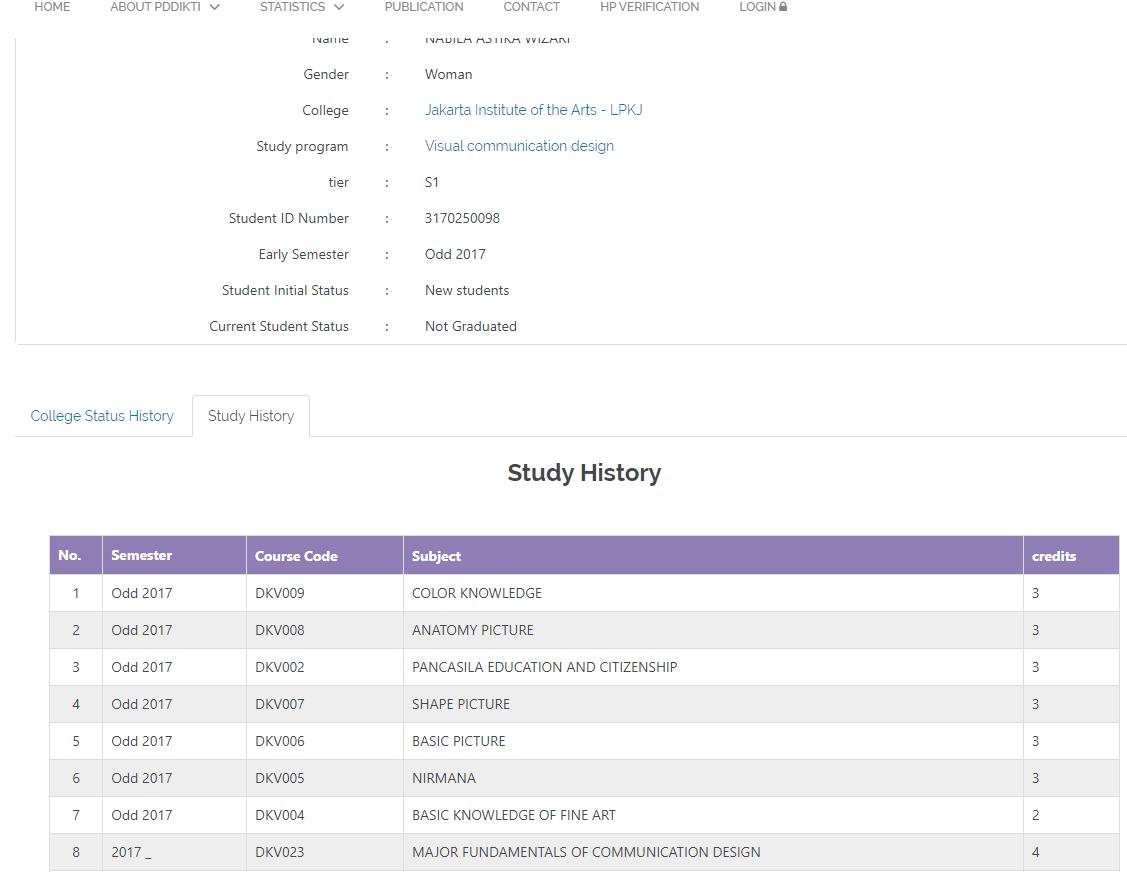Go to the CONTACT page
The height and width of the screenshot is (872, 1127).
point(531,7)
